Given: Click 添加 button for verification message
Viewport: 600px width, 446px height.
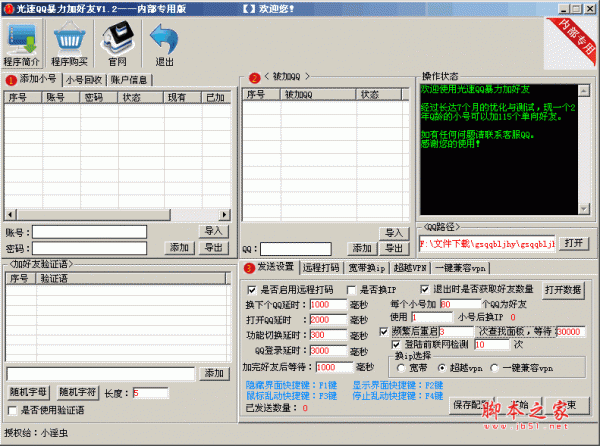Looking at the screenshot, I should (214, 373).
